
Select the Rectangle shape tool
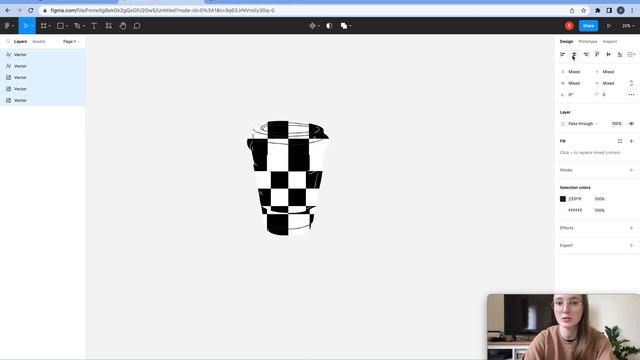click(60, 26)
